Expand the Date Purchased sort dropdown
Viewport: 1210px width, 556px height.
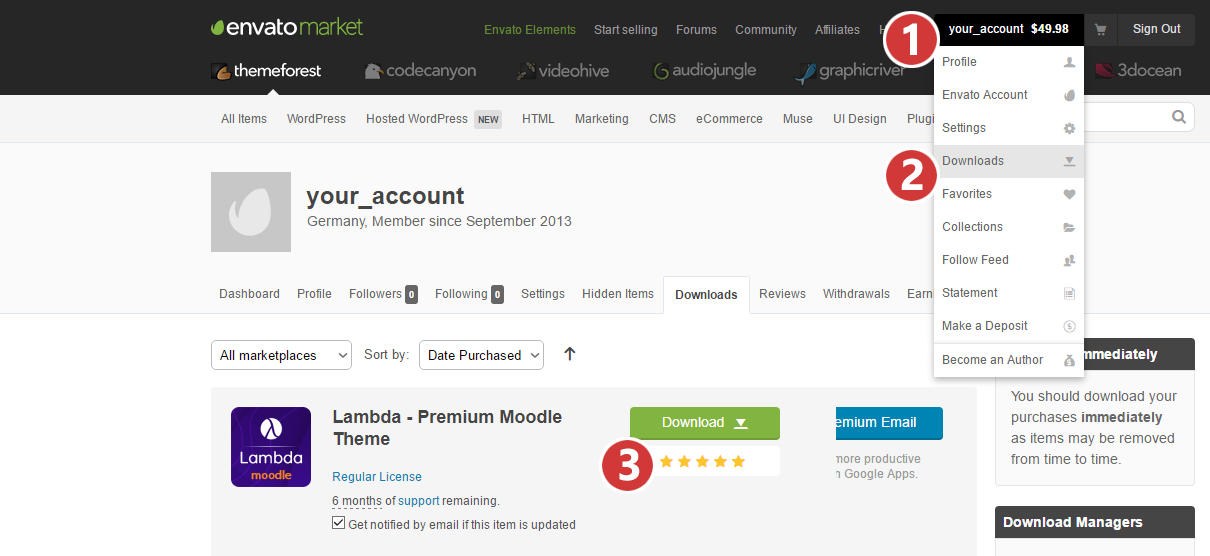click(481, 355)
